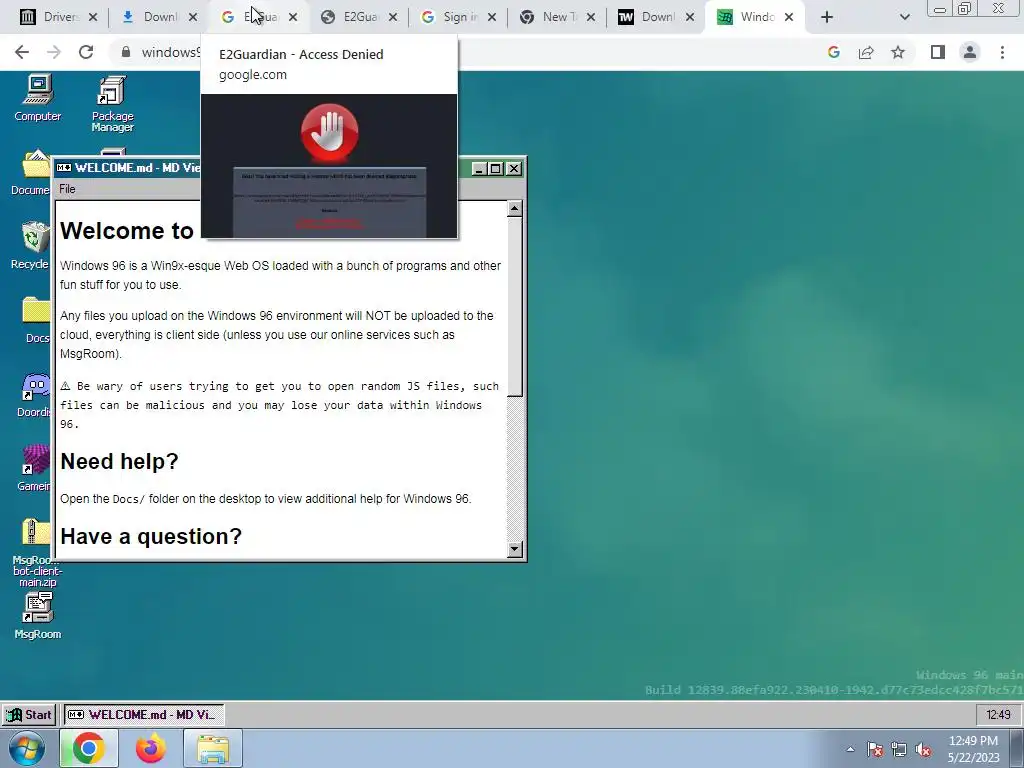Go back in Chrome
Image resolution: width=1024 pixels, height=768 pixels.
tap(22, 52)
